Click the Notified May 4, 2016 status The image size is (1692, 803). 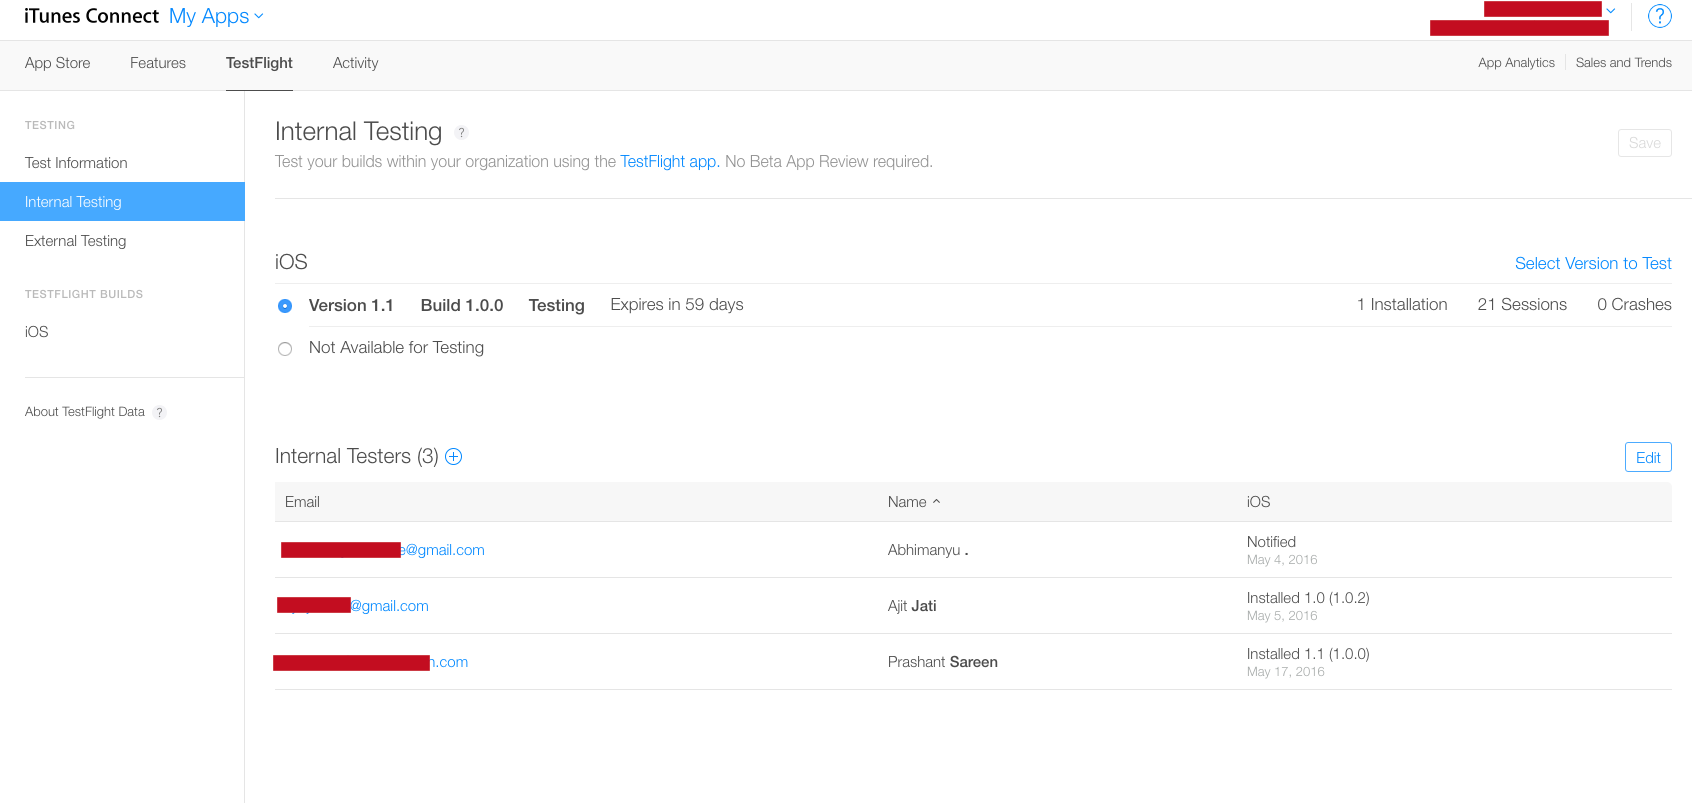pos(1282,550)
